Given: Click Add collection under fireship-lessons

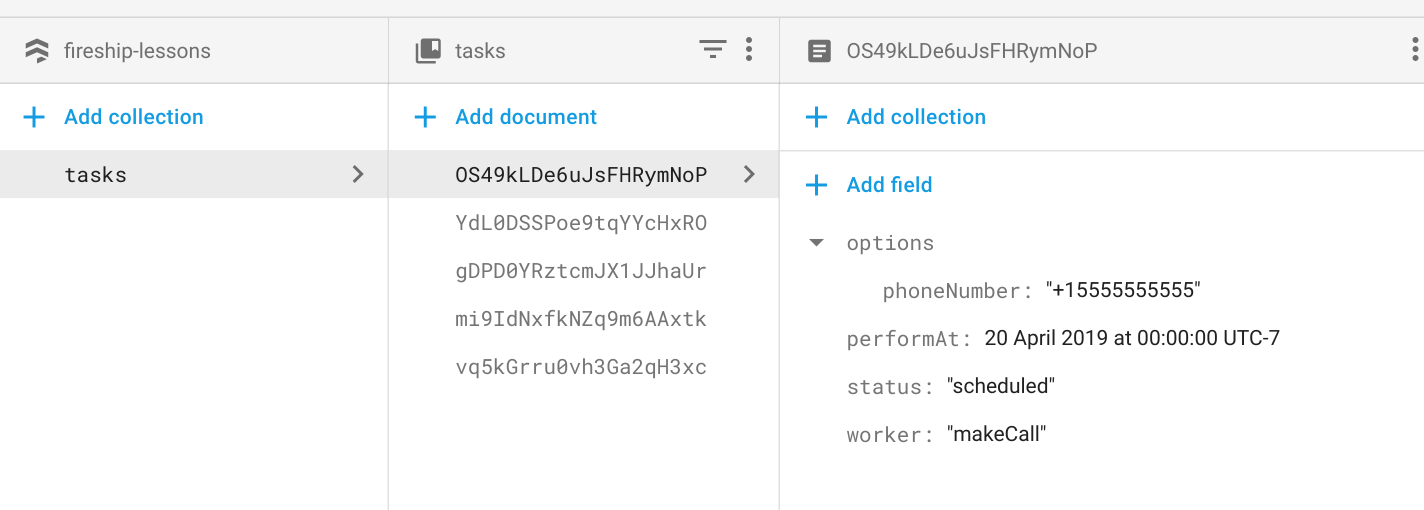Looking at the screenshot, I should tap(133, 117).
